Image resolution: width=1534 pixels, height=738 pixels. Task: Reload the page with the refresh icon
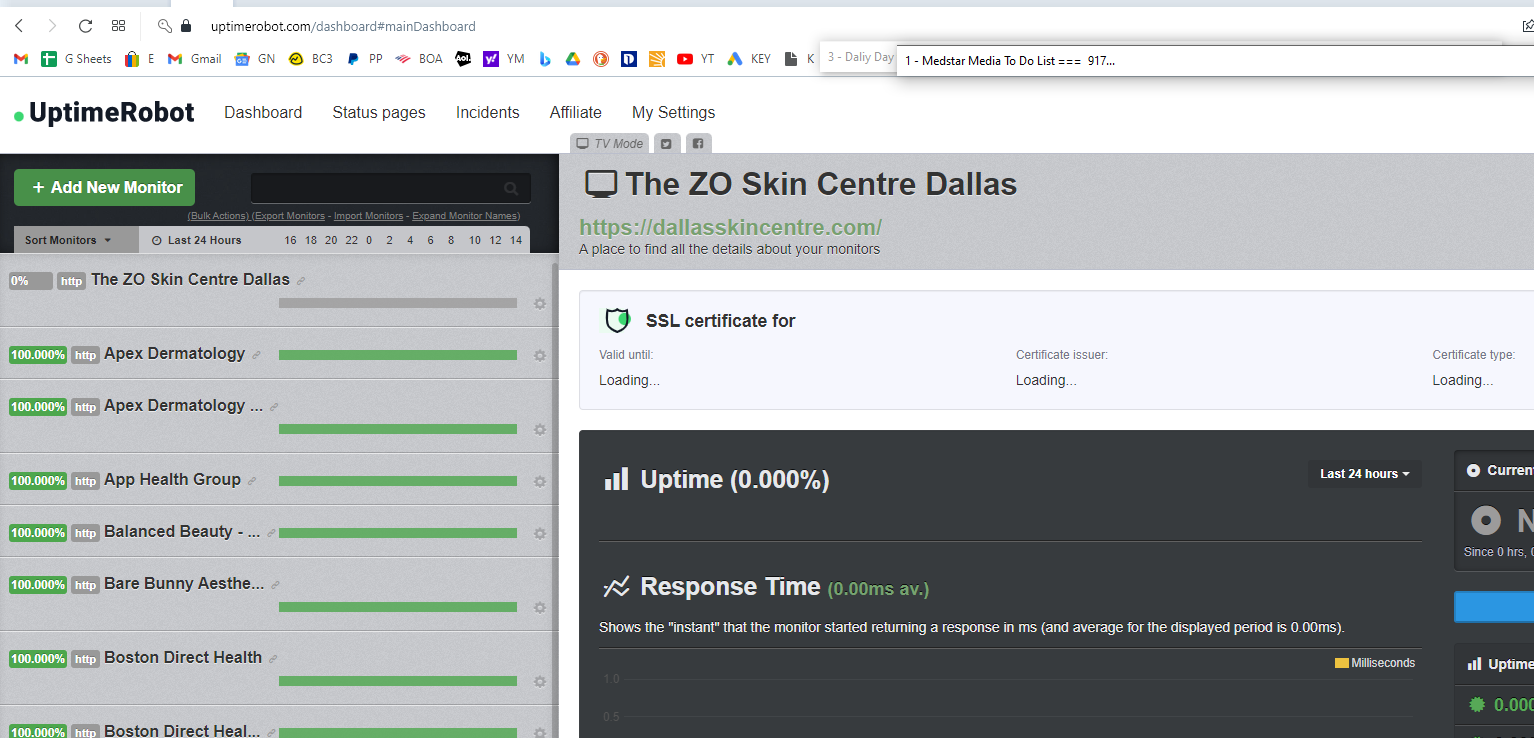[x=85, y=26]
